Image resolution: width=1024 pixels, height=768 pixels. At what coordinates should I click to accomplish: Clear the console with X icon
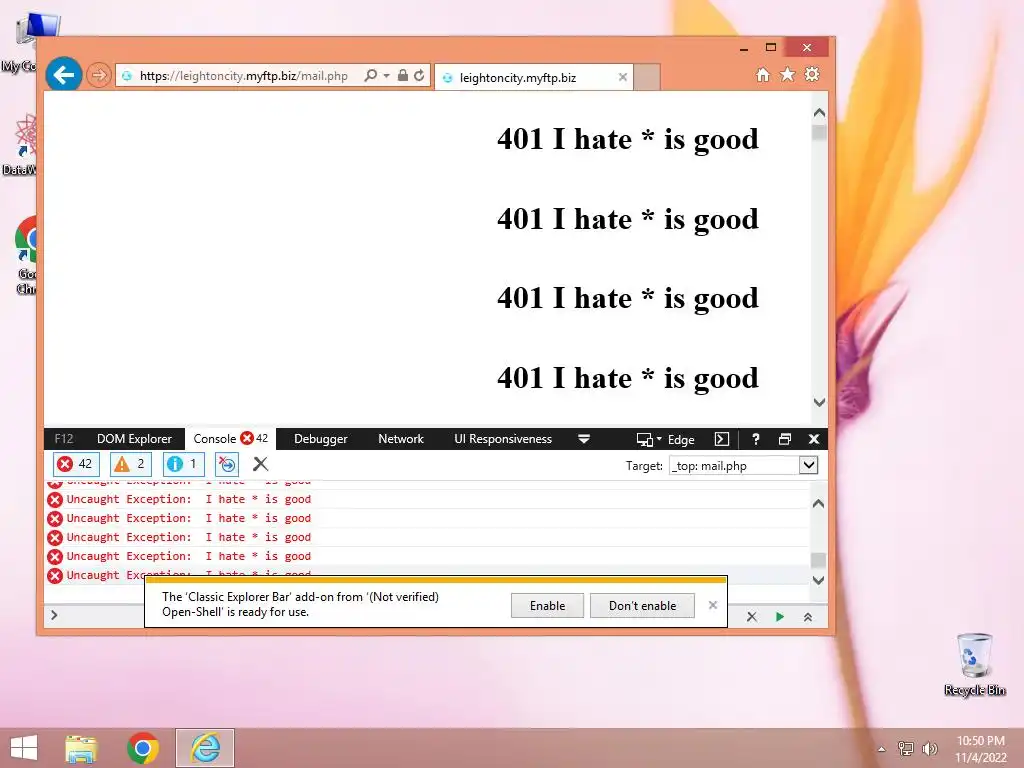pos(261,464)
